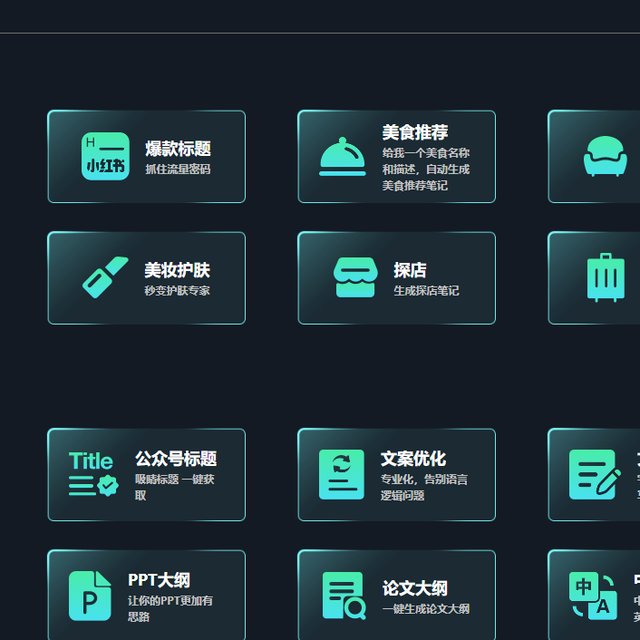The width and height of the screenshot is (640, 640).
Task: Open the 论文大纲 heading
Action: click(x=415, y=588)
